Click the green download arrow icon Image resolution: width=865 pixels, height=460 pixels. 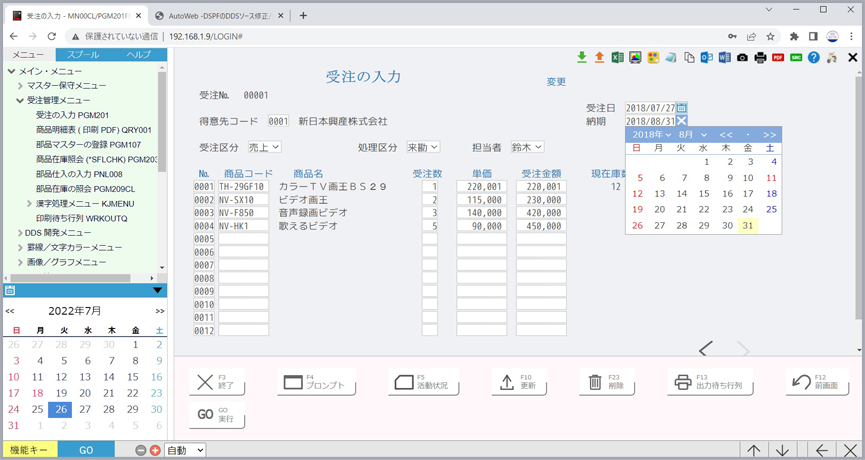[x=581, y=58]
